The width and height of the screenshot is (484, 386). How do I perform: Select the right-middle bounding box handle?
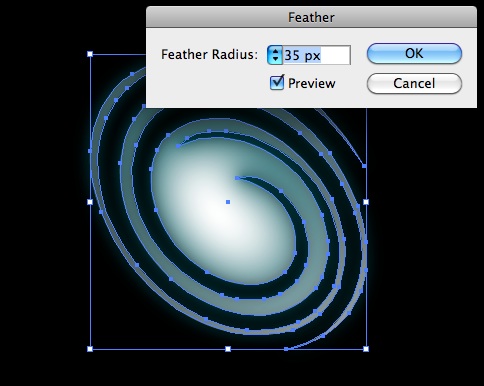pyautogui.click(x=366, y=202)
